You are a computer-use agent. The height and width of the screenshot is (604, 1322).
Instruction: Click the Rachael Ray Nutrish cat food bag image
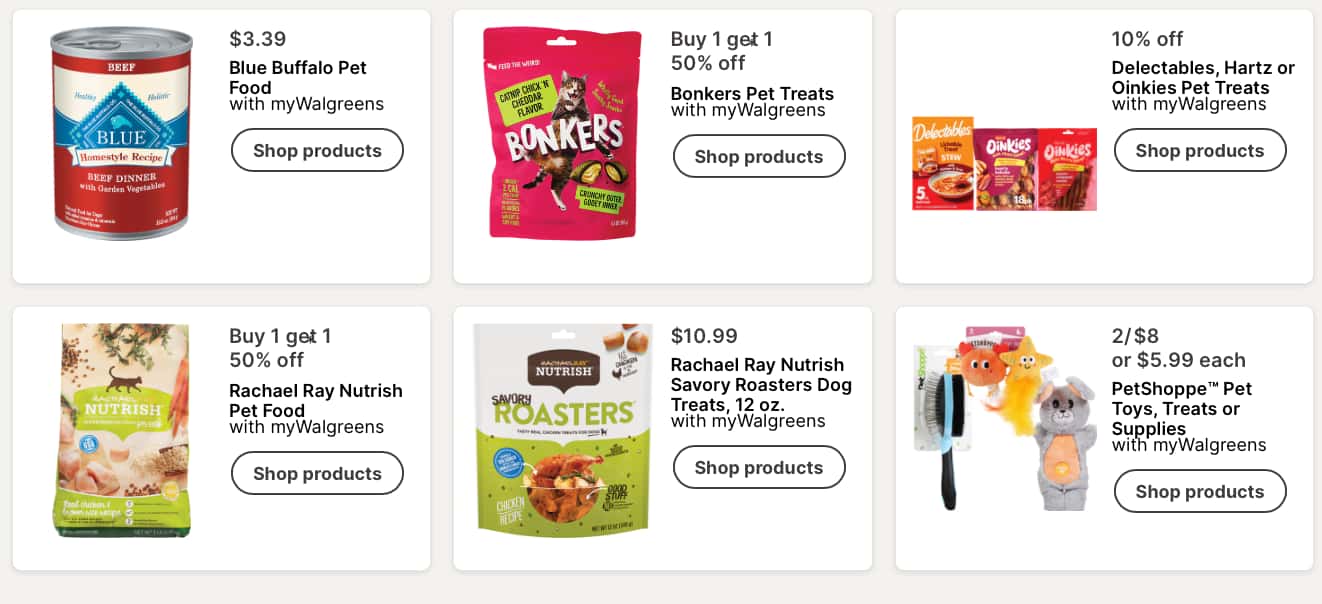point(122,430)
